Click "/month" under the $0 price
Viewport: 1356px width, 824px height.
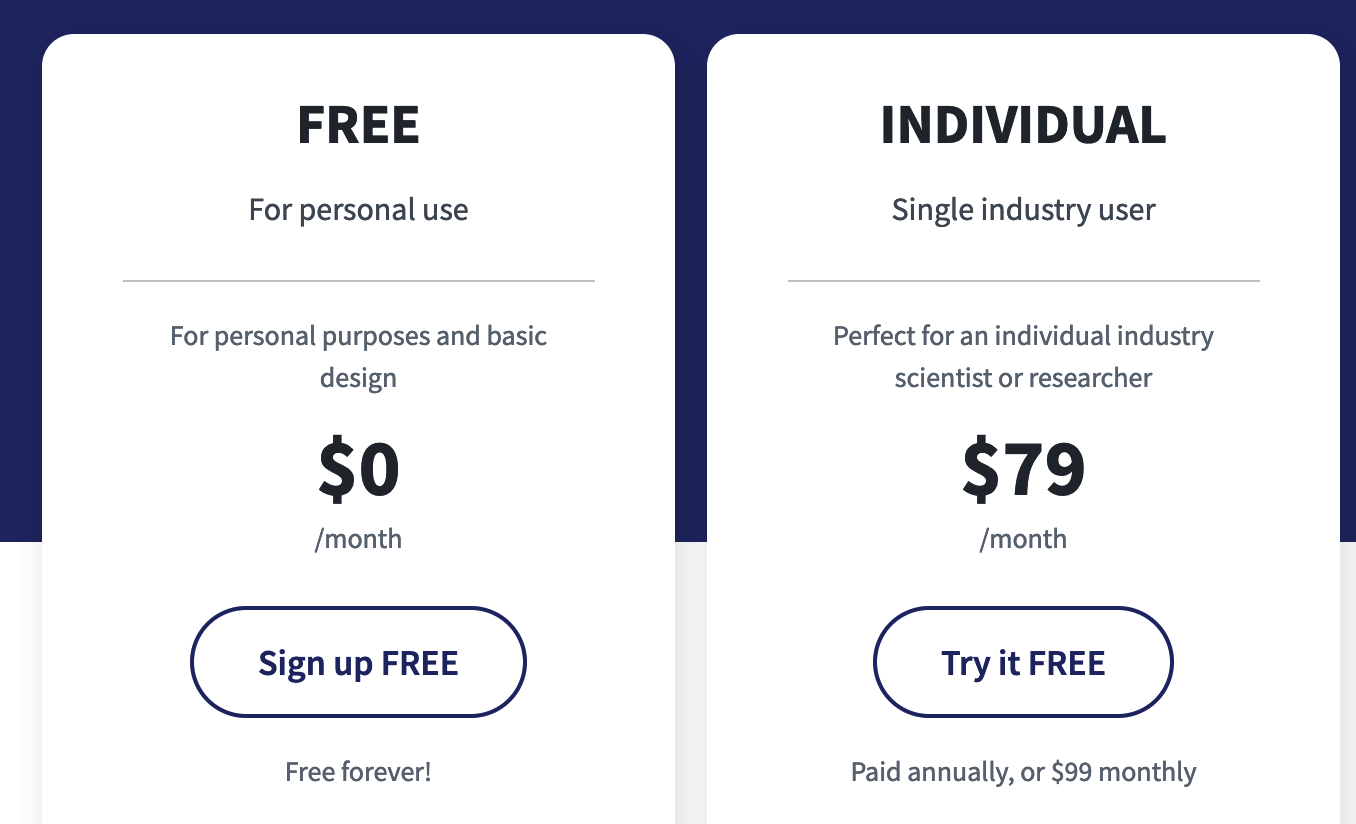pyautogui.click(x=358, y=539)
